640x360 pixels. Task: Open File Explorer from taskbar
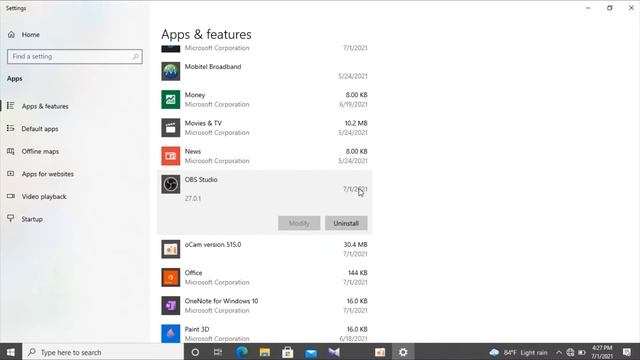(264, 352)
